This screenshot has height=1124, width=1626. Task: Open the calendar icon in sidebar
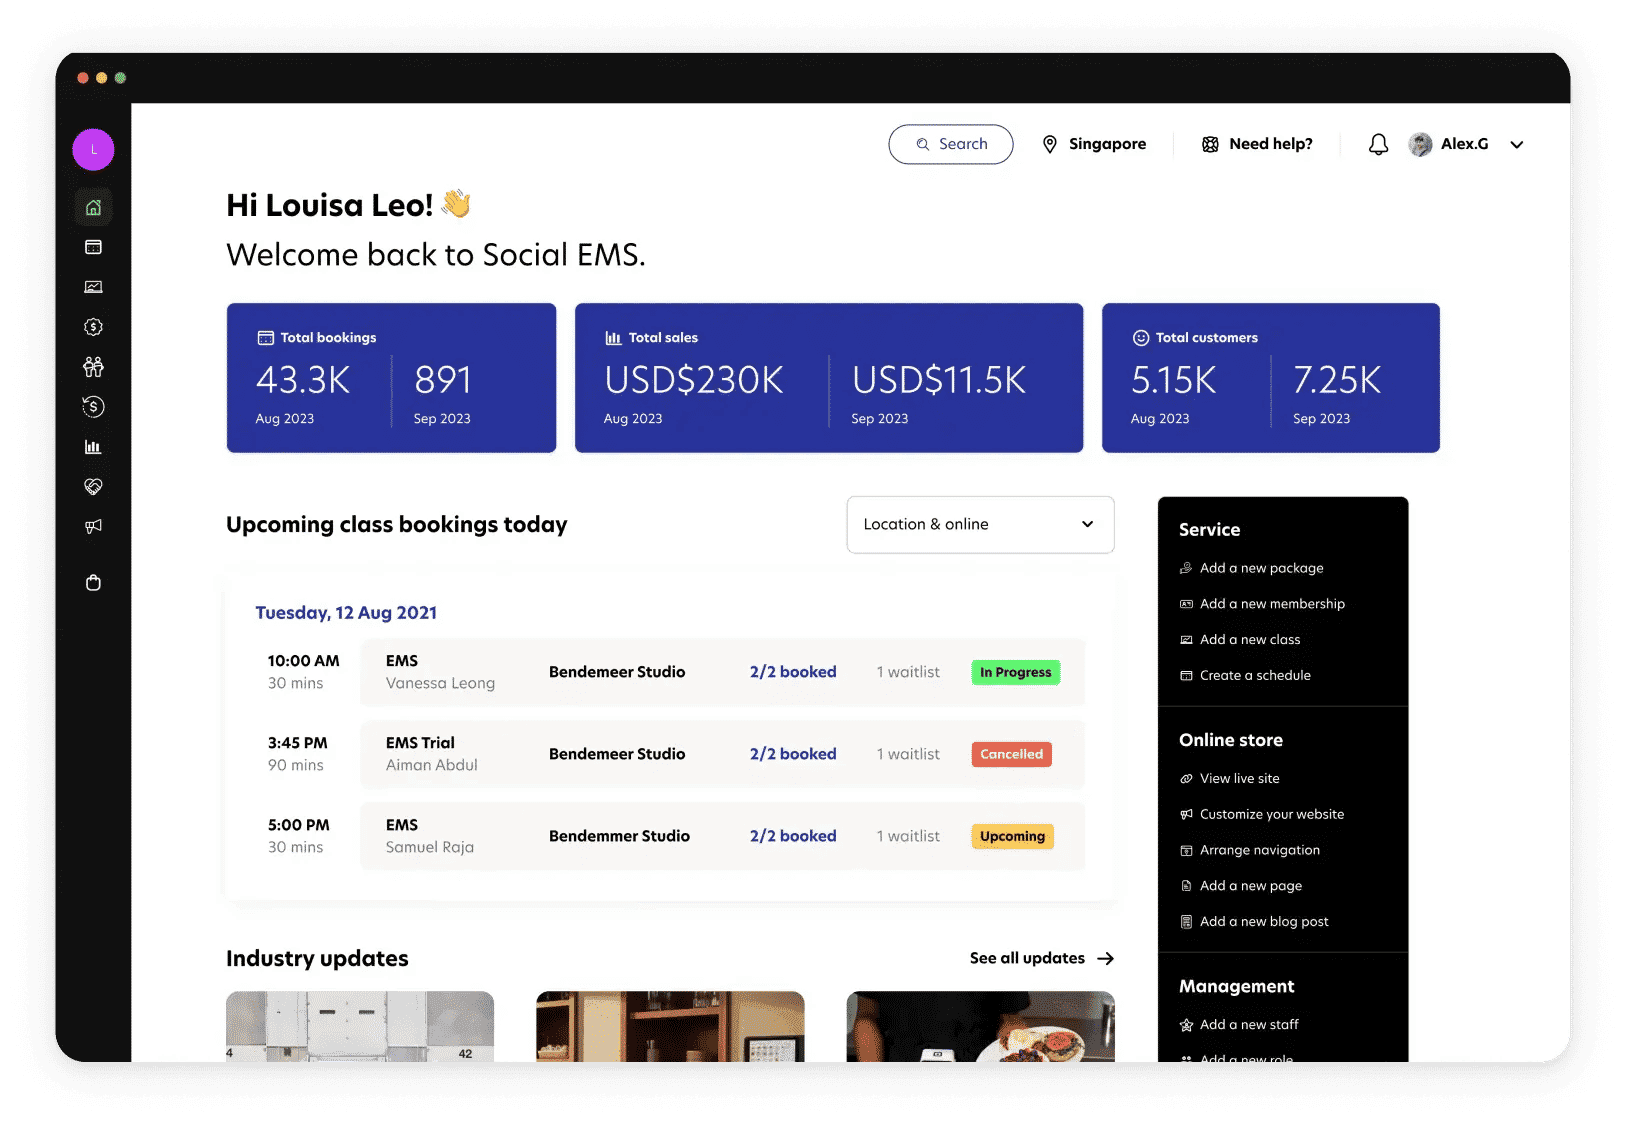[93, 247]
